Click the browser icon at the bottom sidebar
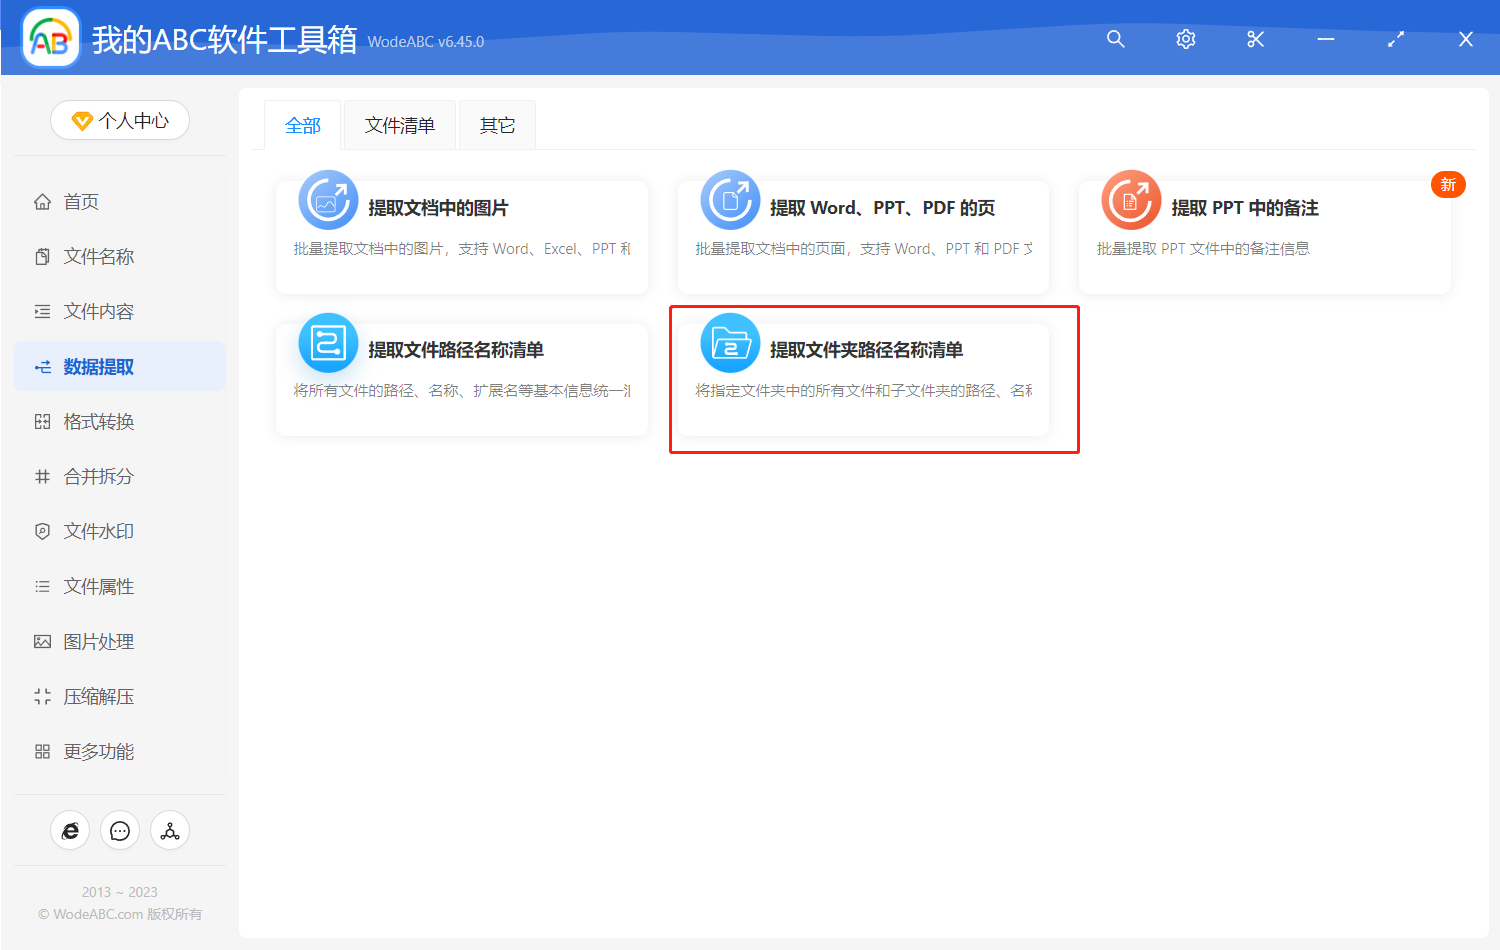The width and height of the screenshot is (1500, 950). click(69, 830)
